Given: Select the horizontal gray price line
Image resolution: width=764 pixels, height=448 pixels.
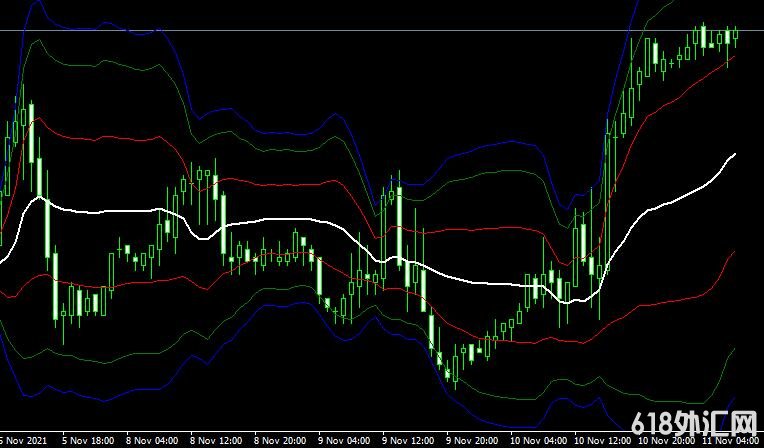Looking at the screenshot, I should click(x=300, y=31).
